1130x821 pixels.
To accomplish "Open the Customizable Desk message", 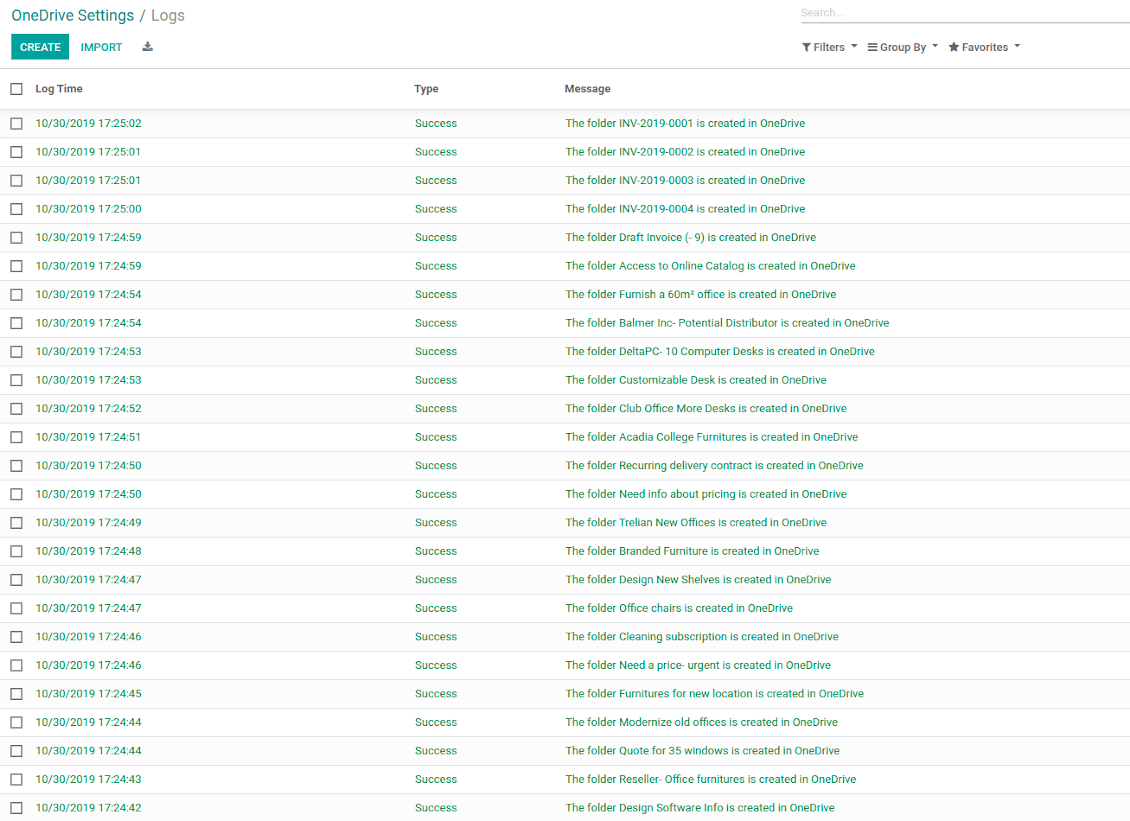I will coord(695,380).
